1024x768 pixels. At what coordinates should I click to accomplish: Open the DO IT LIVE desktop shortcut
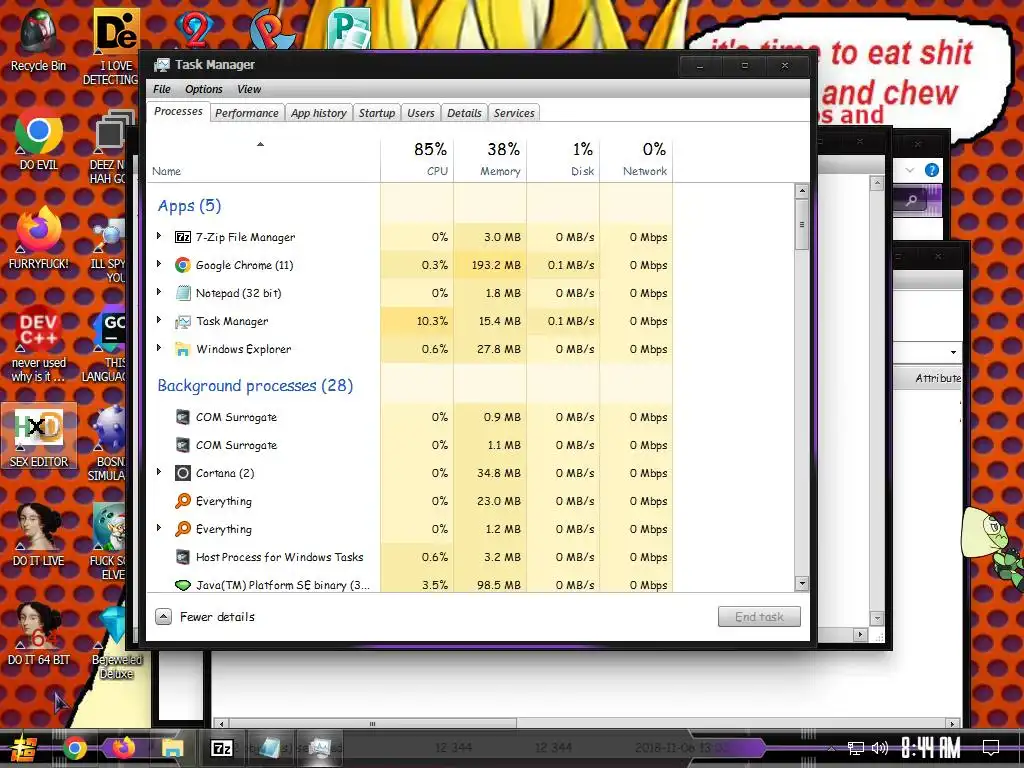tap(38, 534)
